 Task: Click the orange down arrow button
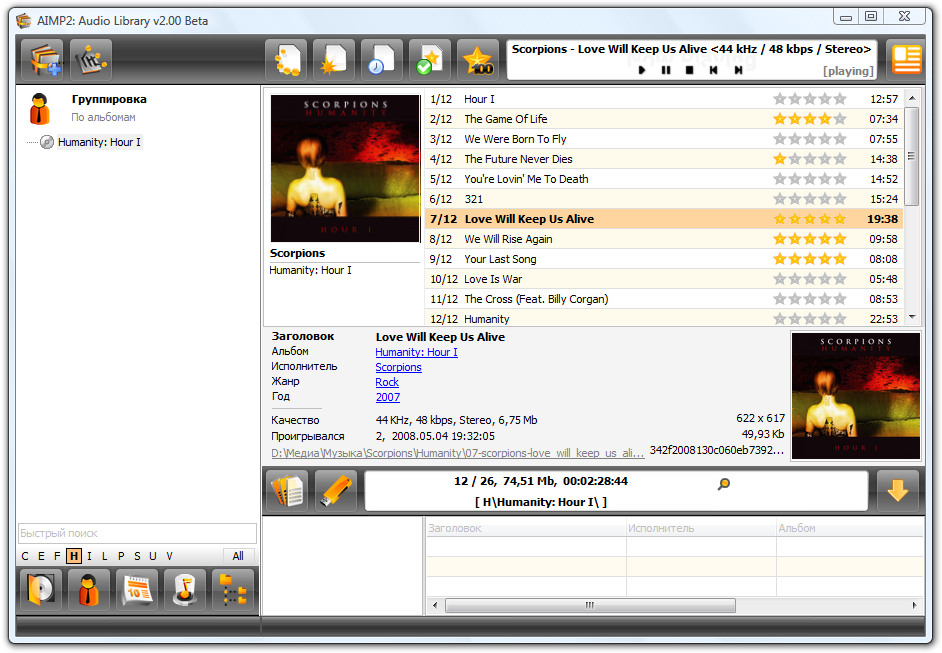point(898,491)
